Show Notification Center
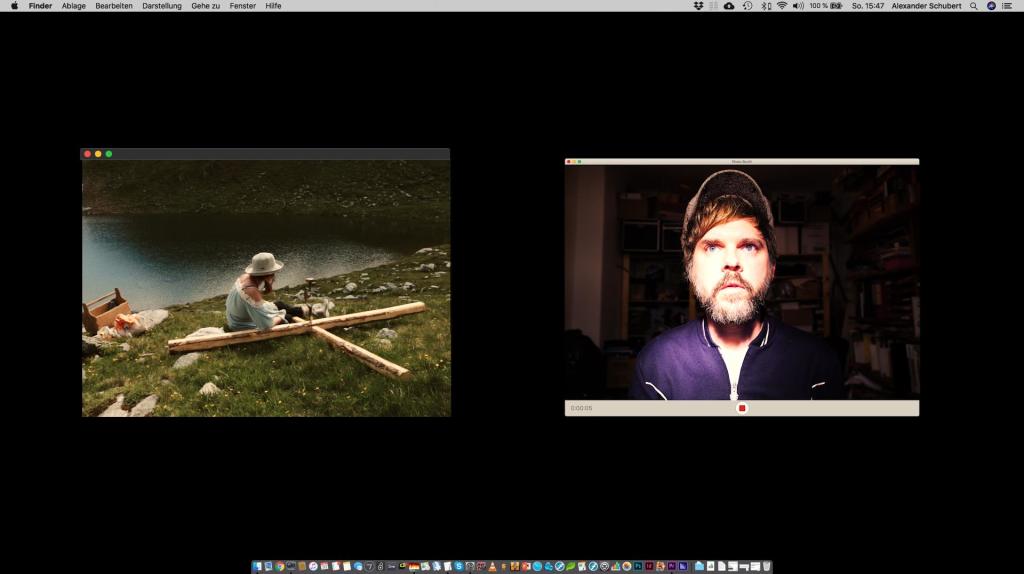Viewport: 1024px width, 574px height. 1007,6
